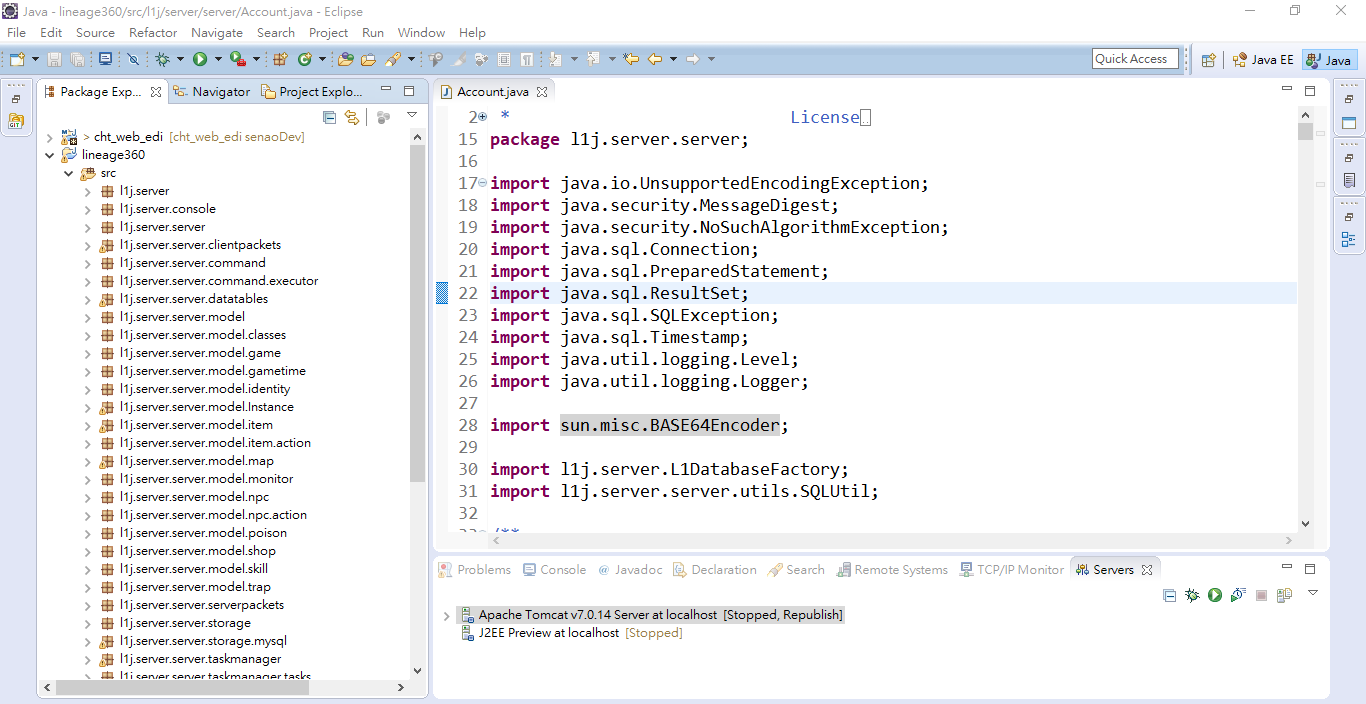The height and width of the screenshot is (704, 1366).
Task: Click the Open Type icon
Action: click(345, 59)
